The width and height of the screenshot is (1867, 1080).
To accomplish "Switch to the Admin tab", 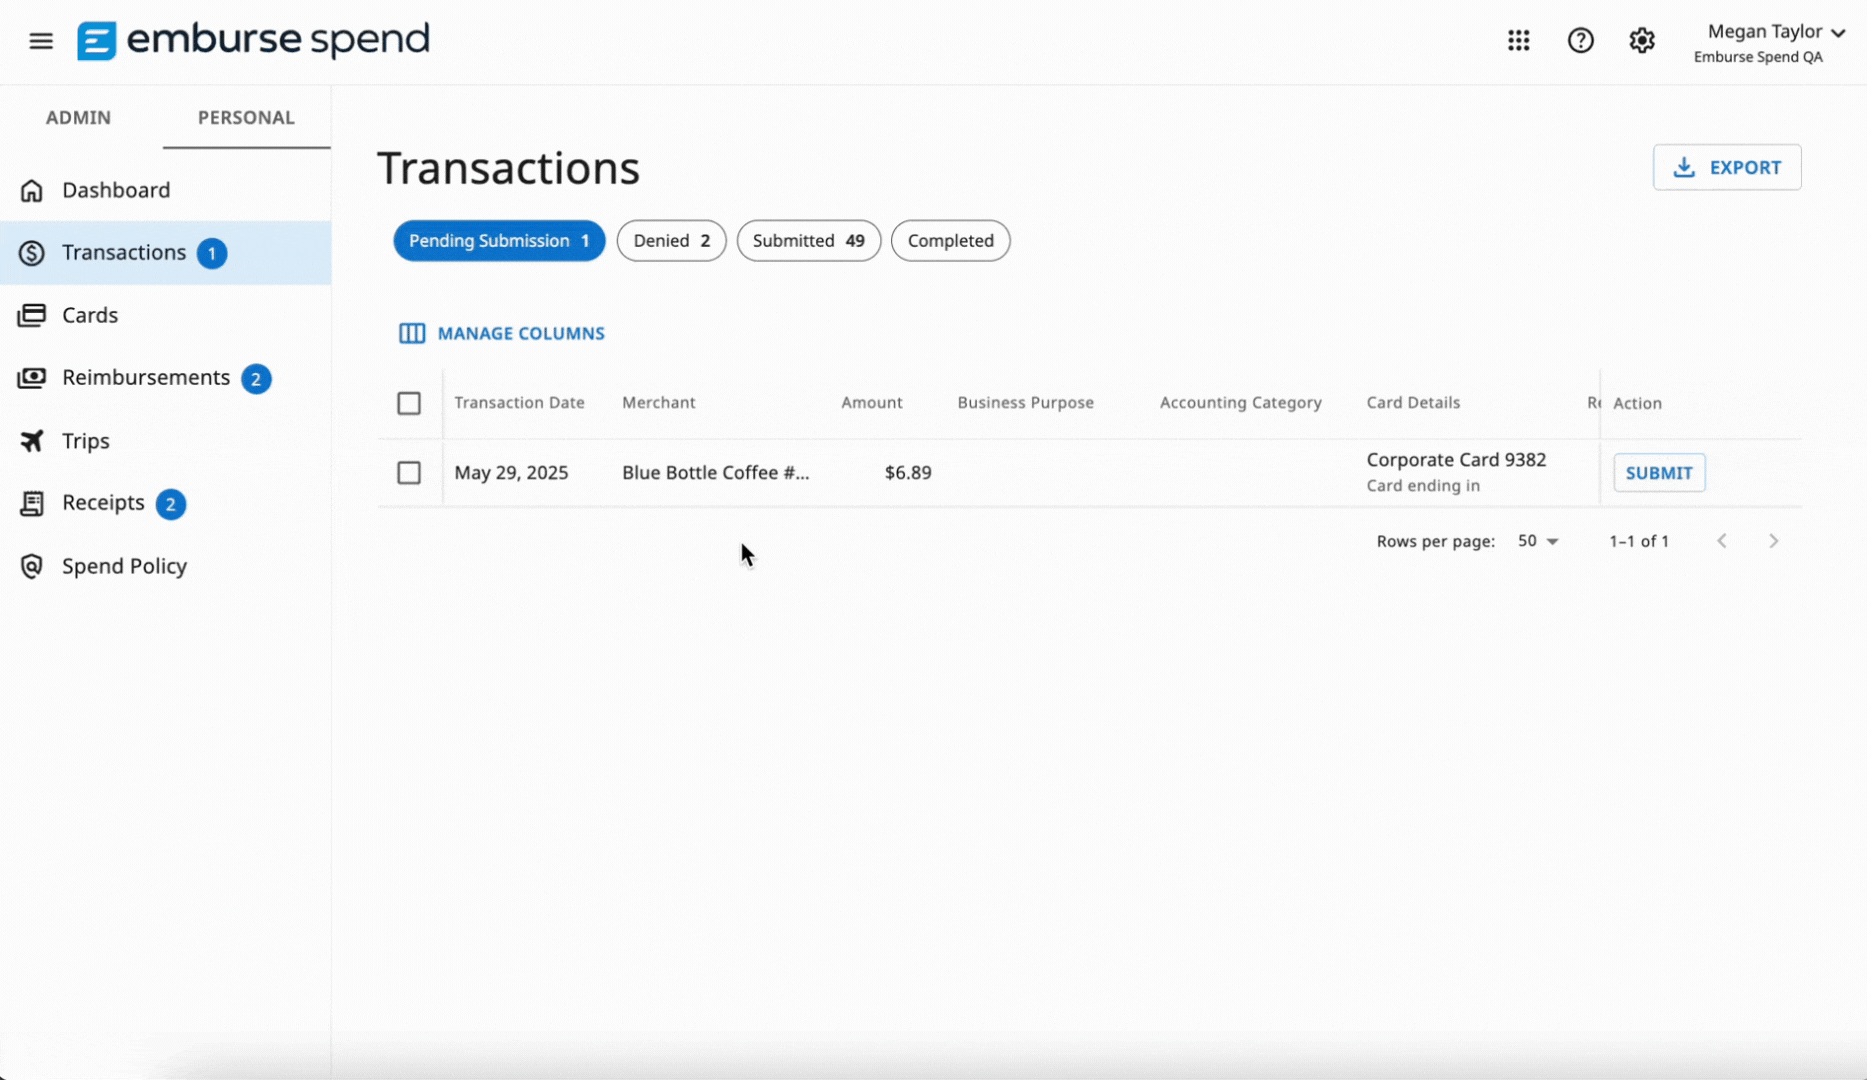I will coord(78,117).
